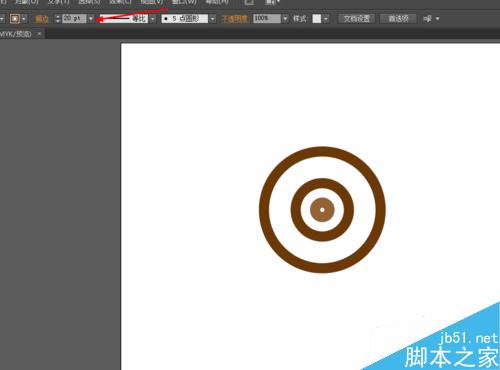This screenshot has height=370, width=500.
Task: Open the orange 不透明度 opacity panel link
Action: point(235,19)
